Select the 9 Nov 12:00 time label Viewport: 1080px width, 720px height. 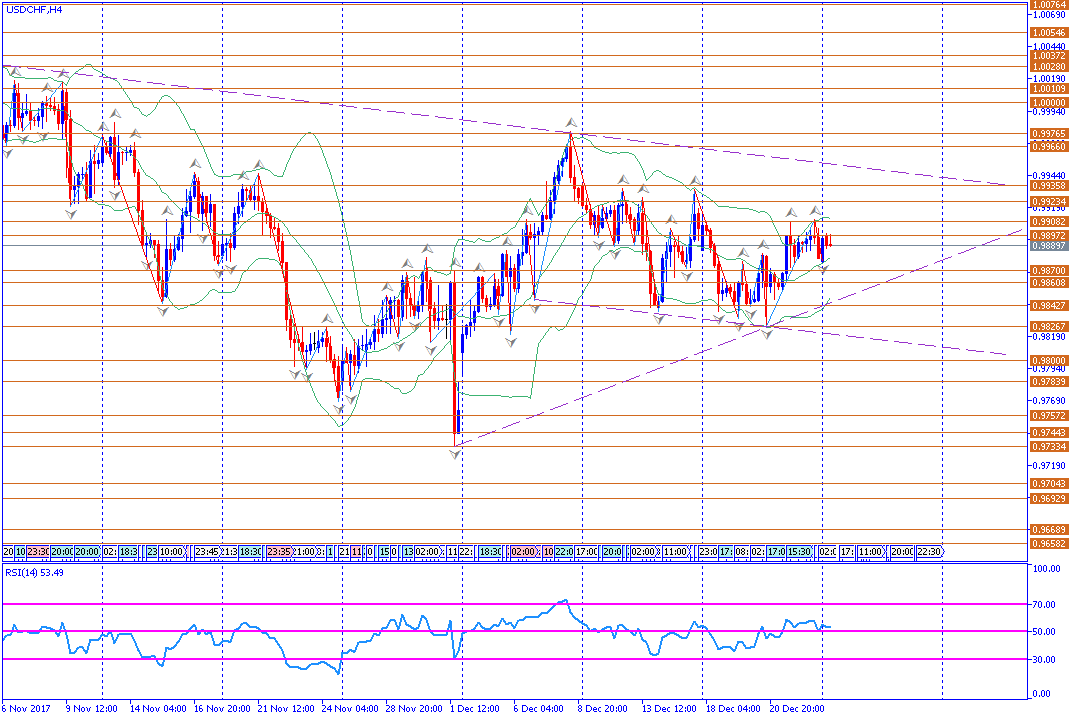click(92, 708)
